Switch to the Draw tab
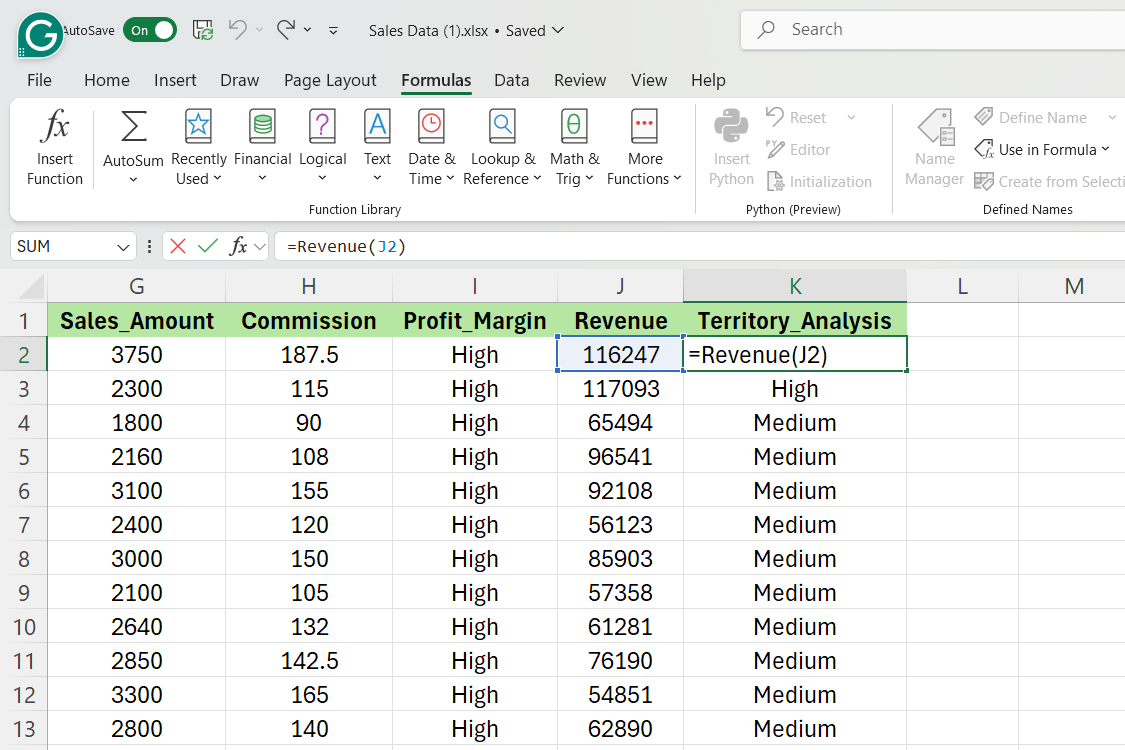 tap(240, 80)
